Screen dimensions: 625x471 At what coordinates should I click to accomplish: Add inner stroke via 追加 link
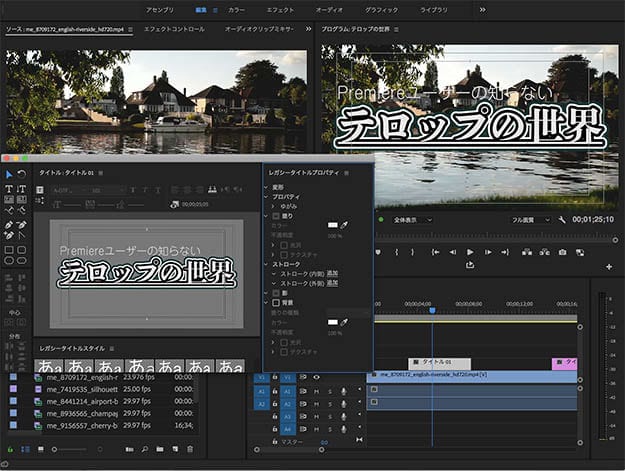coord(332,274)
